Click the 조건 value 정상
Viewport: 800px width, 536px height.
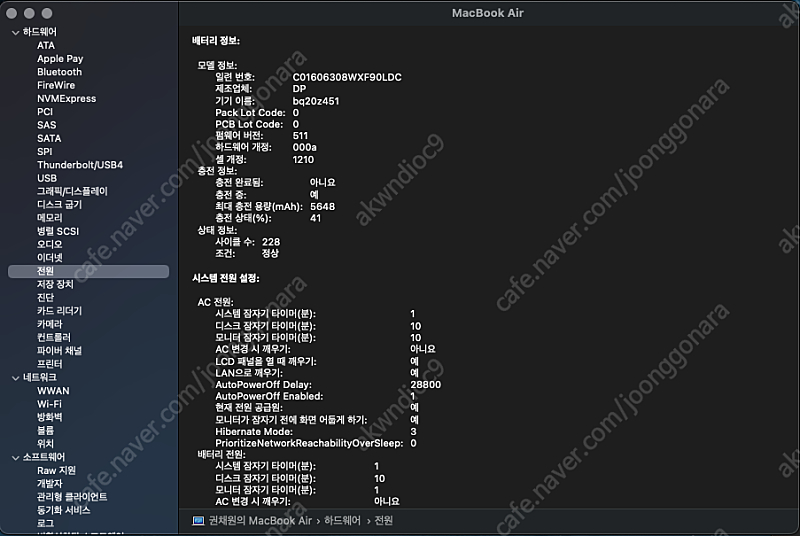pyautogui.click(x=270, y=253)
